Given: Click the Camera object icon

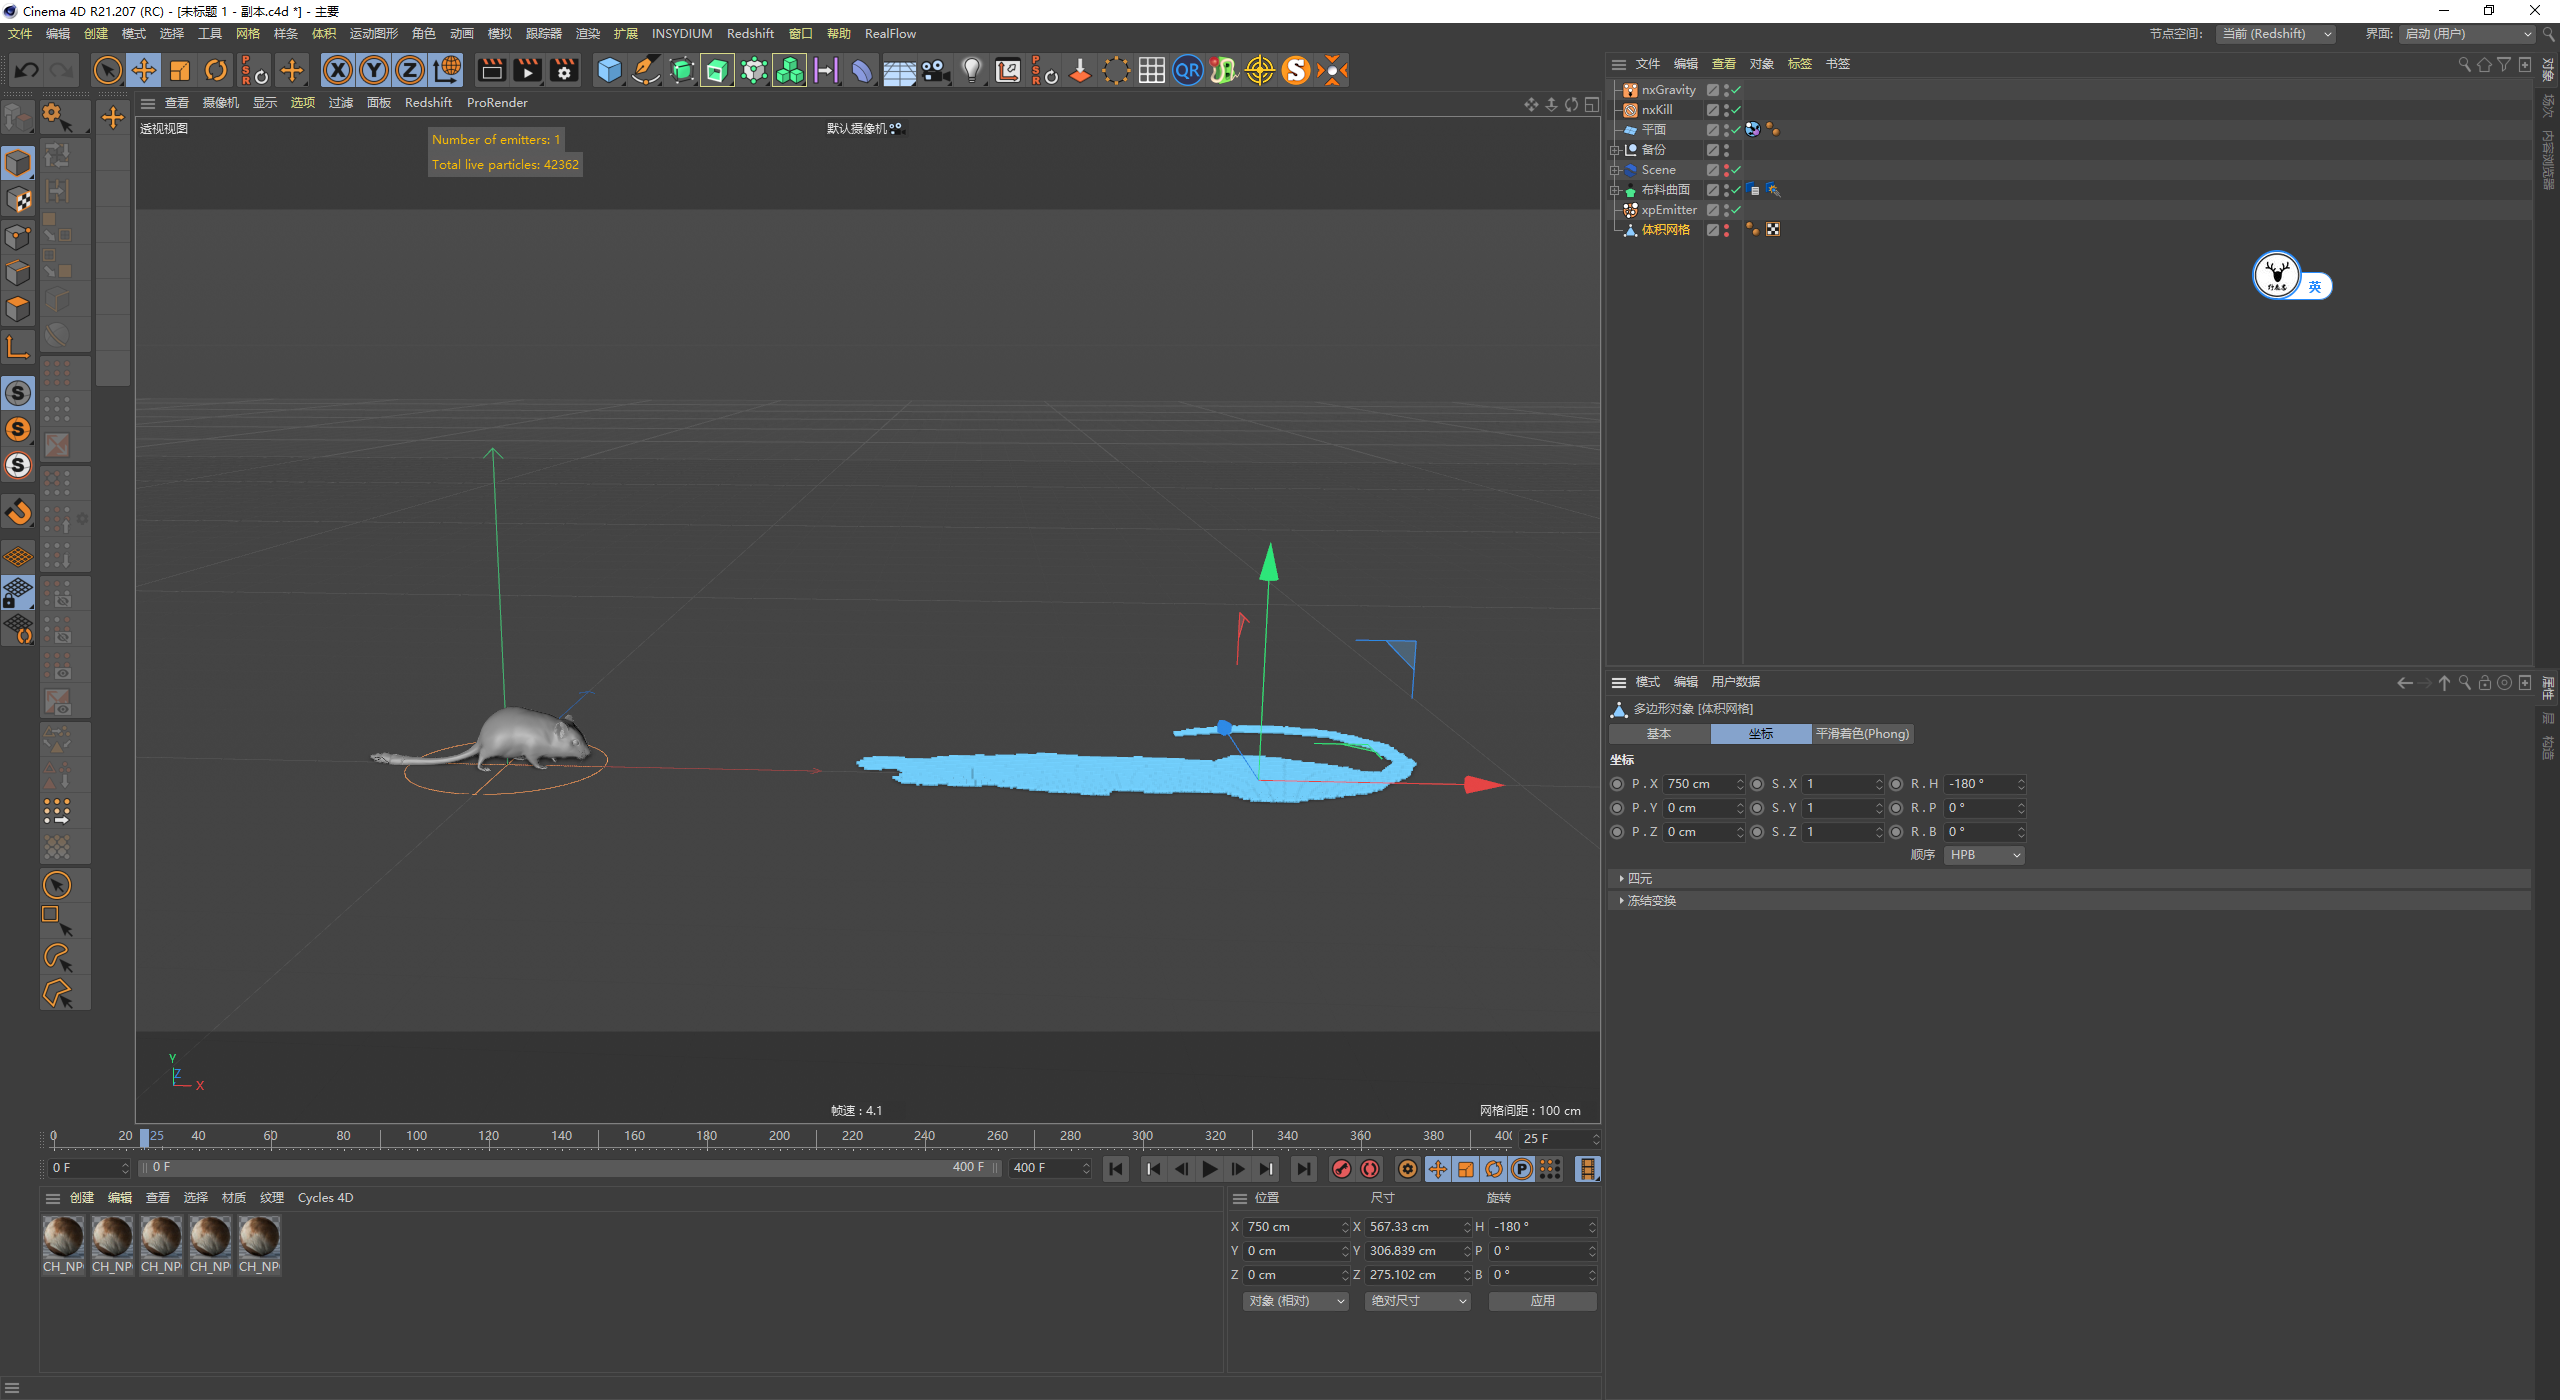Looking at the screenshot, I should coord(935,70).
